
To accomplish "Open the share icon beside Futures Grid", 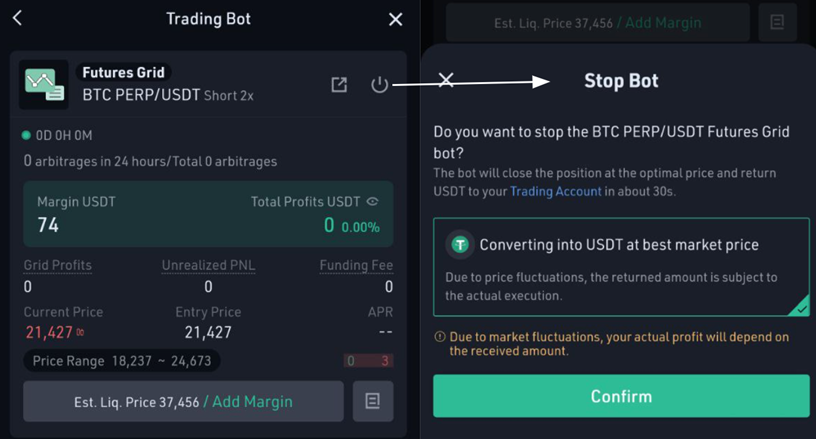I will click(339, 84).
